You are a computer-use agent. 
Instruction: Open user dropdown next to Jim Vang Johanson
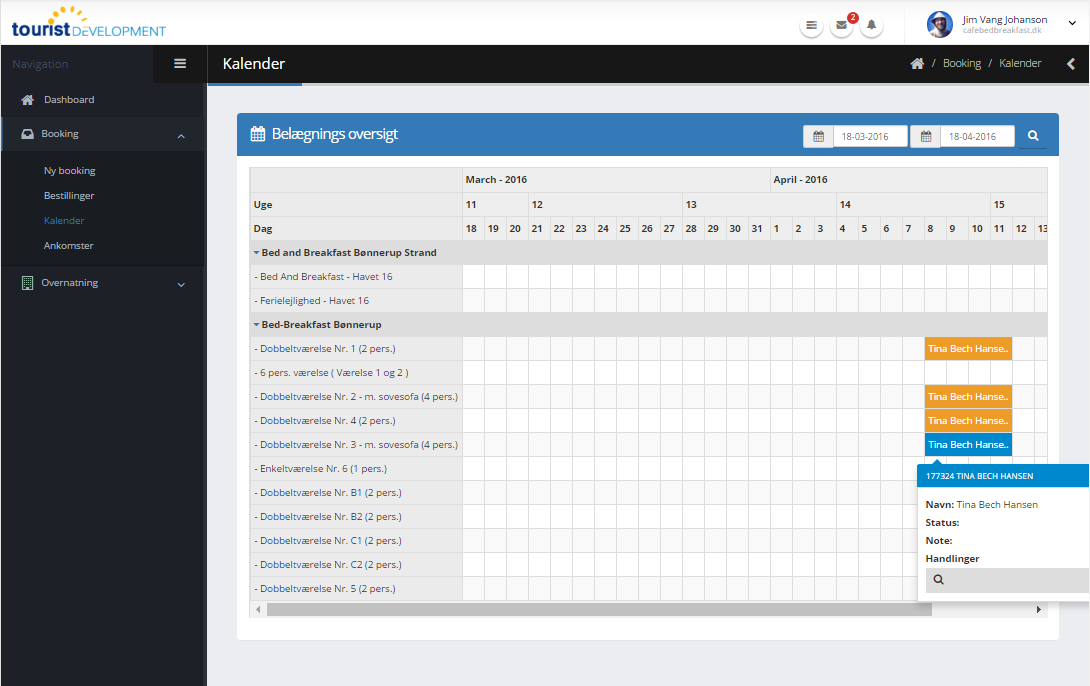(1072, 24)
